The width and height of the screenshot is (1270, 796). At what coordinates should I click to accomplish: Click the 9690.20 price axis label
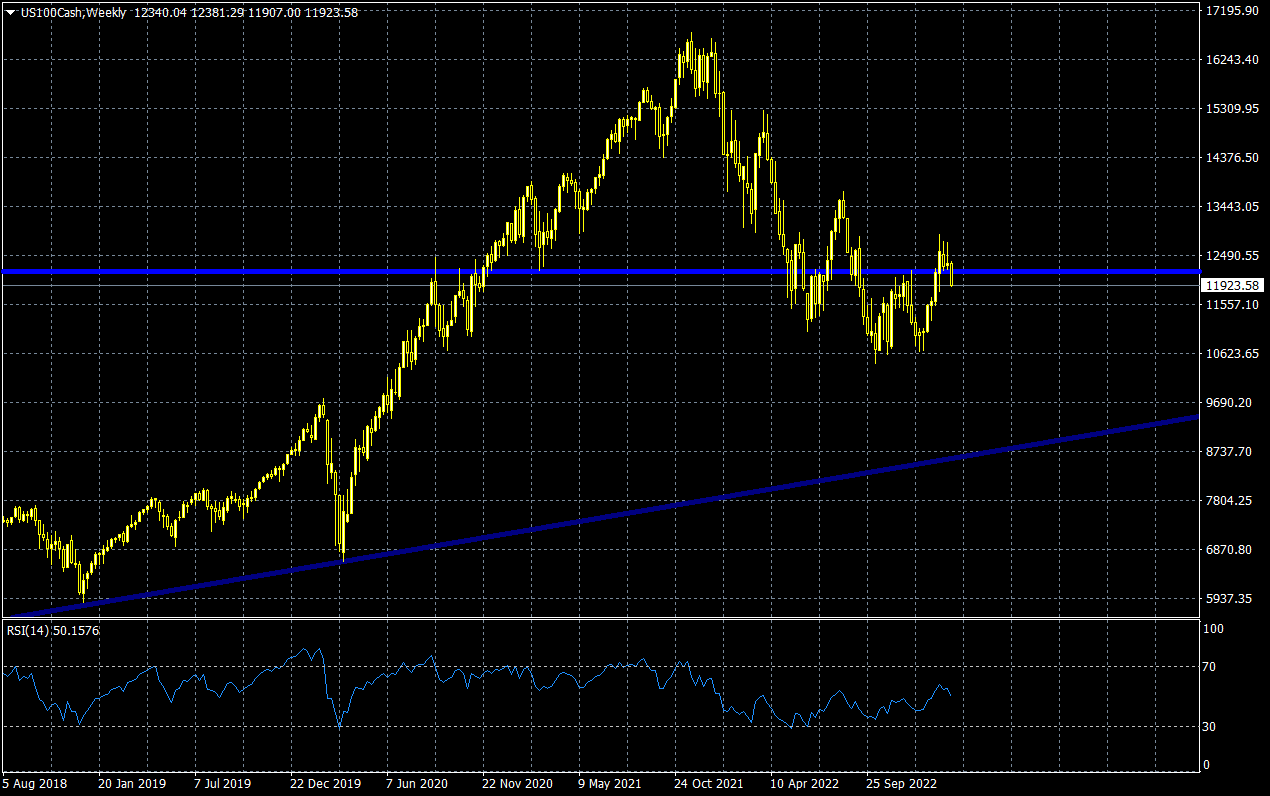[x=1231, y=403]
